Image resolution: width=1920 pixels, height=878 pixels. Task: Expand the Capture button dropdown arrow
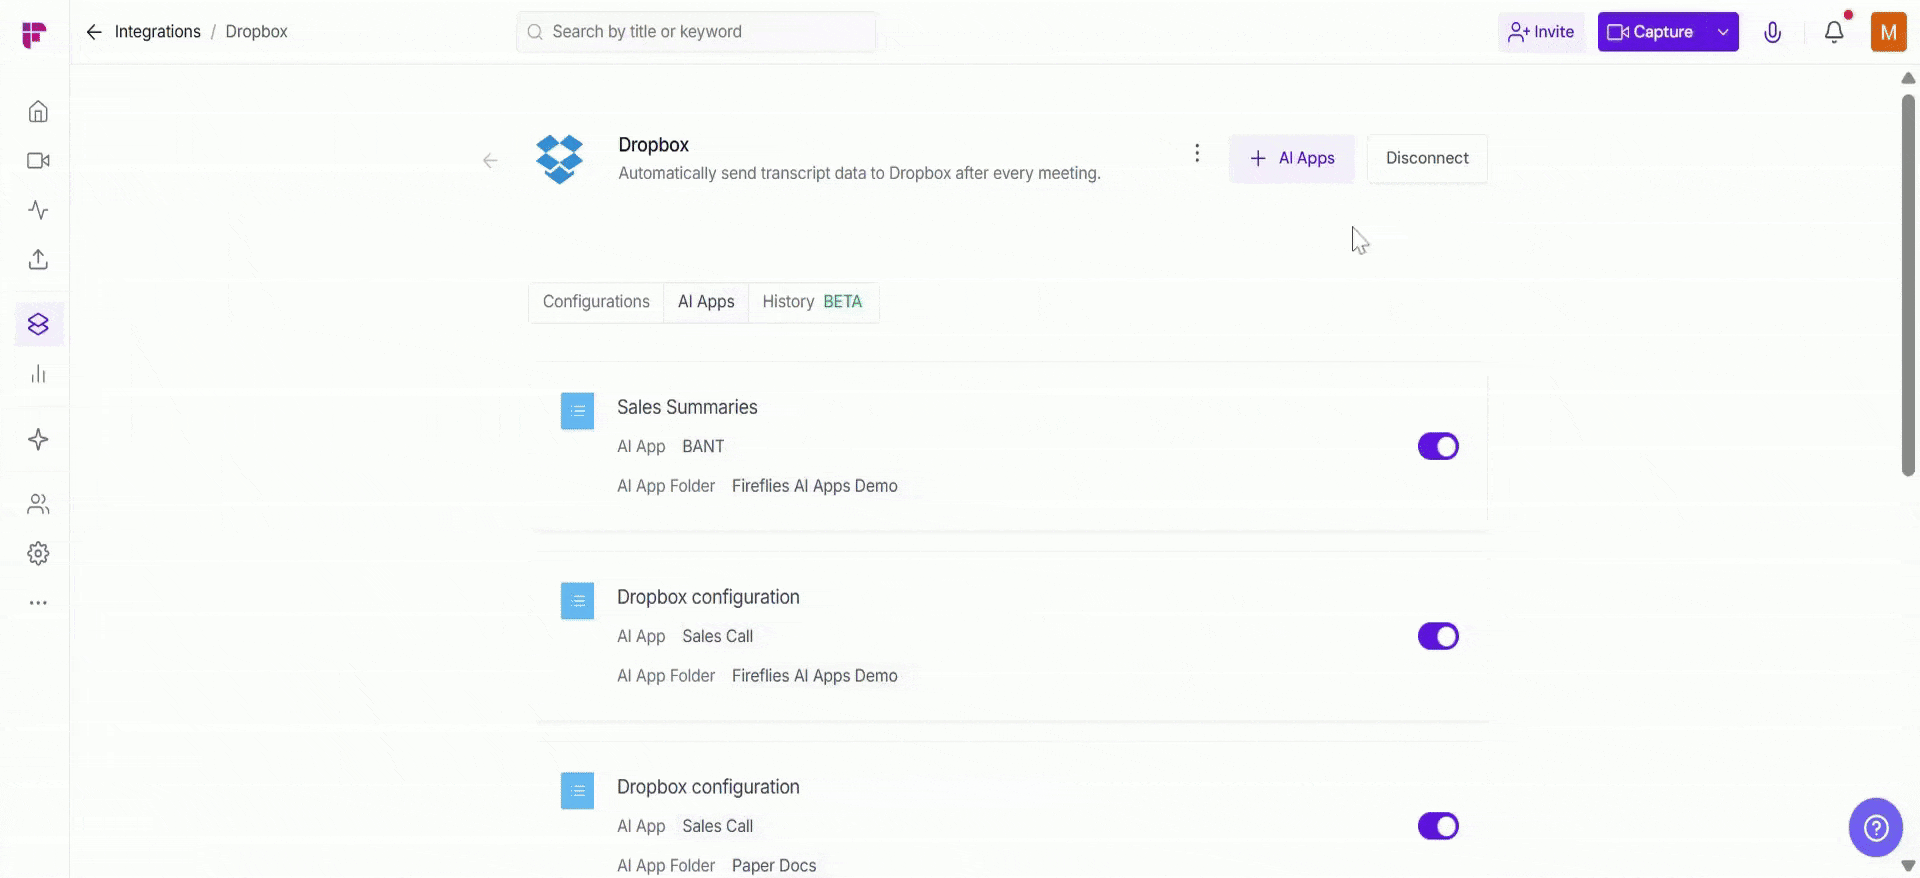1722,32
